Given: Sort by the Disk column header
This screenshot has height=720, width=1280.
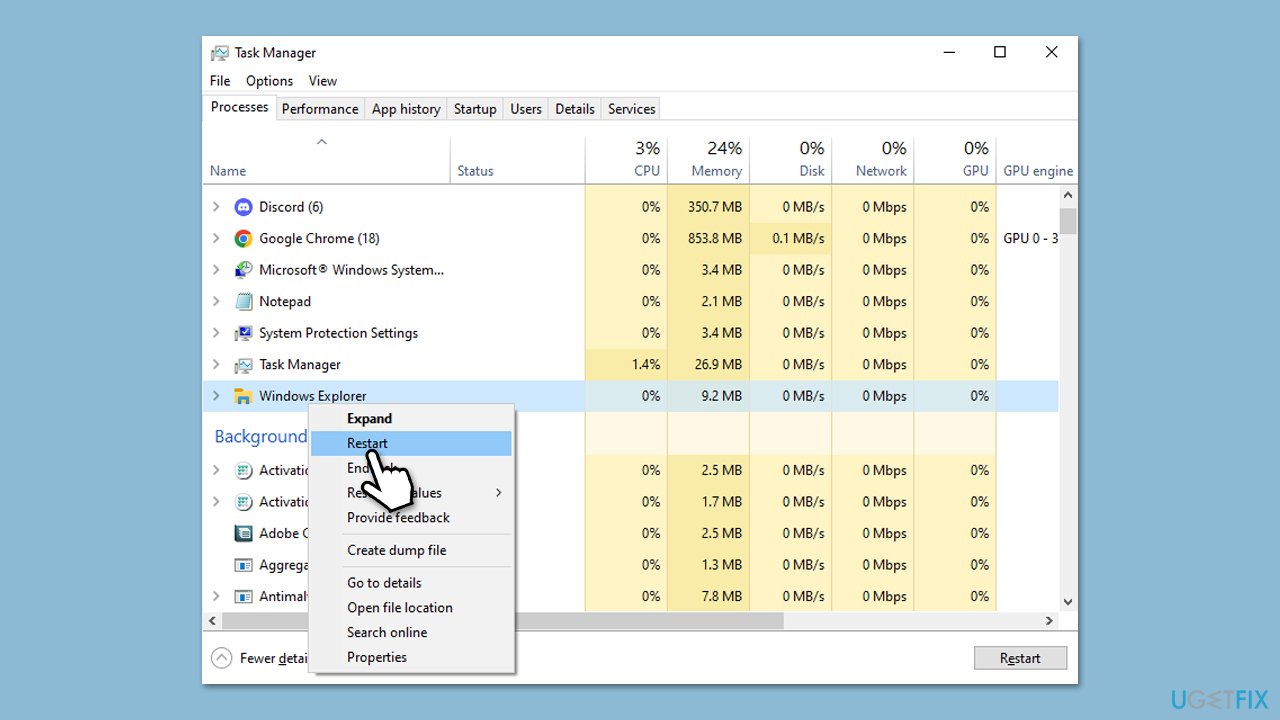Looking at the screenshot, I should [790, 160].
